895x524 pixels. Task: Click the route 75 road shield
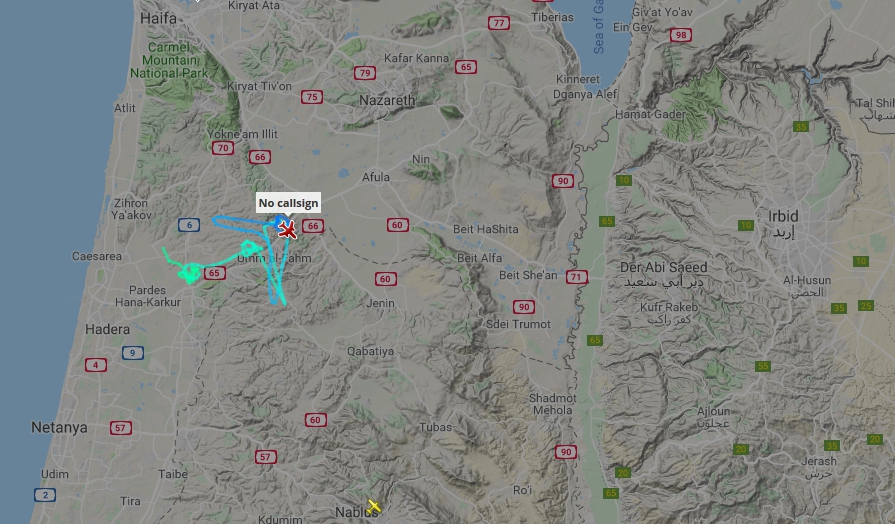[312, 97]
